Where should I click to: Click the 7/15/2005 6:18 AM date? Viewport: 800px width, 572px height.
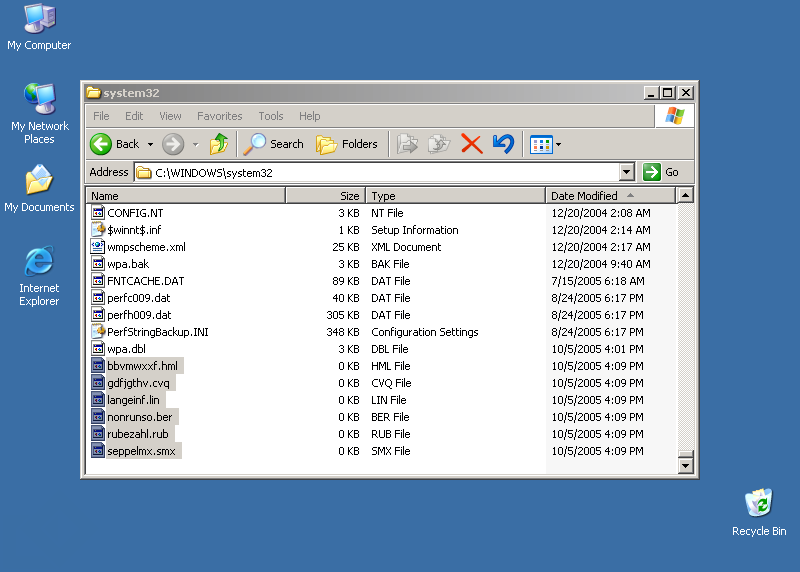(x=598, y=281)
